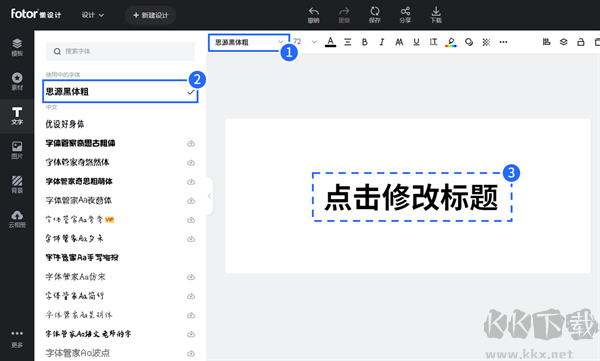
Task: Open the text color A swatch
Action: tap(330, 42)
